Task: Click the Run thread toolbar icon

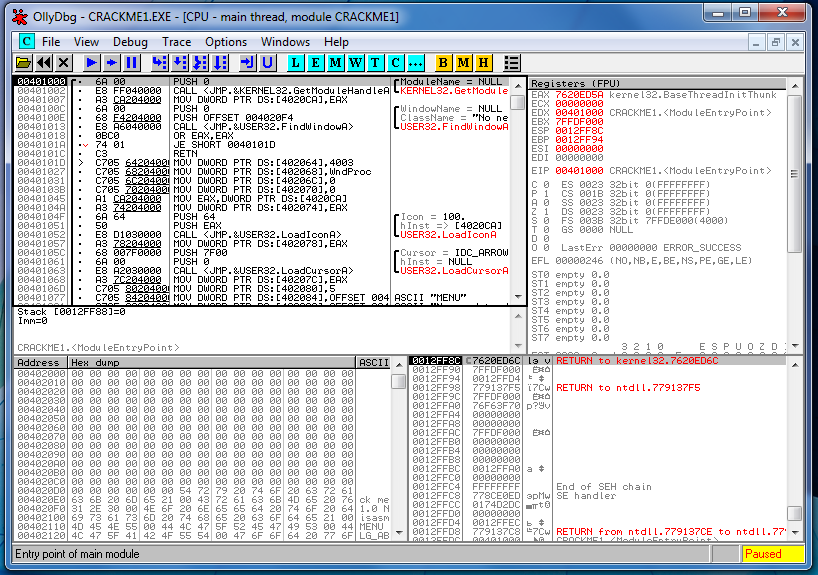Action: tap(112, 63)
